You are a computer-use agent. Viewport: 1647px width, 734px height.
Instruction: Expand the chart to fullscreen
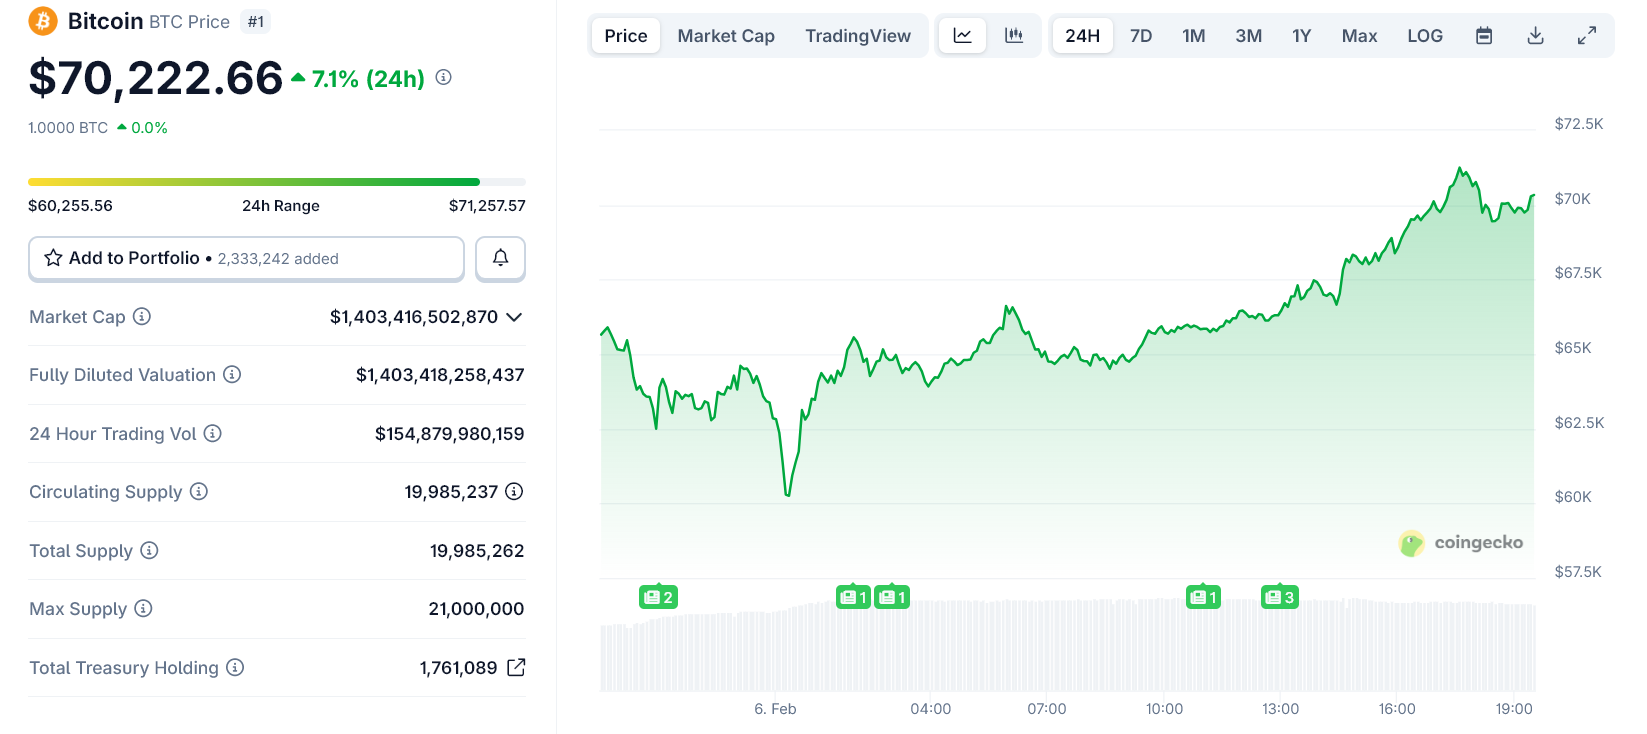[1587, 36]
